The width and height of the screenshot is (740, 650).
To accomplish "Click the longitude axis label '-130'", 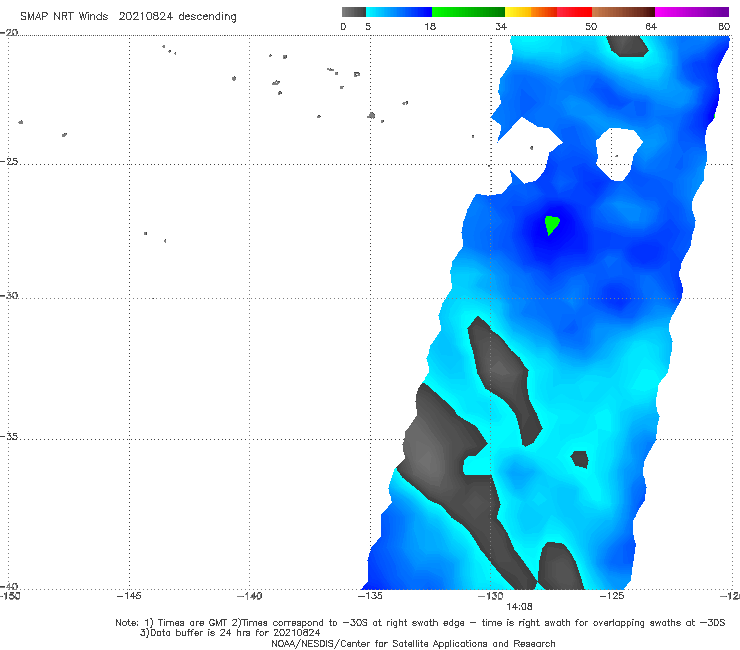I will click(x=491, y=596).
